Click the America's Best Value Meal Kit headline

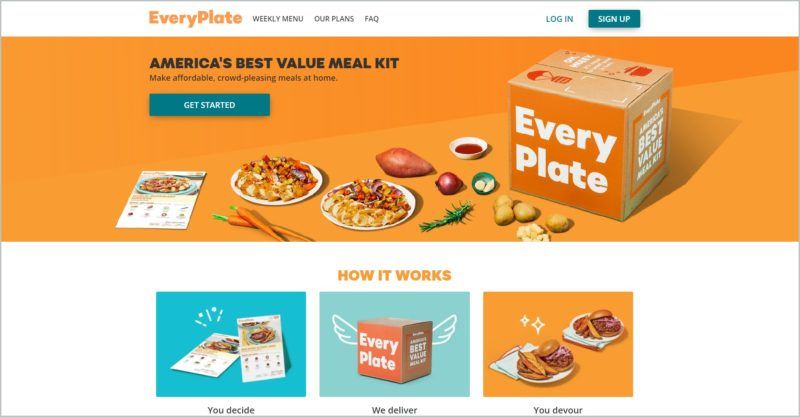tap(274, 63)
